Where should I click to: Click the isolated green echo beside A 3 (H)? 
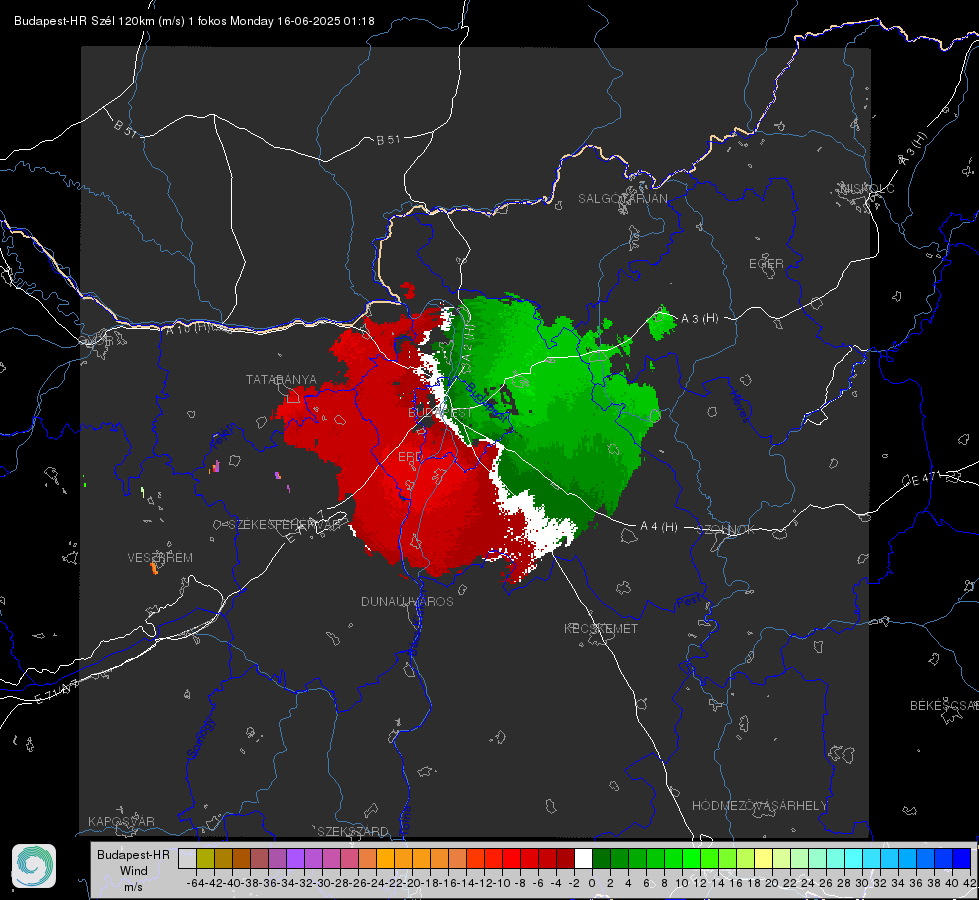pyautogui.click(x=662, y=323)
